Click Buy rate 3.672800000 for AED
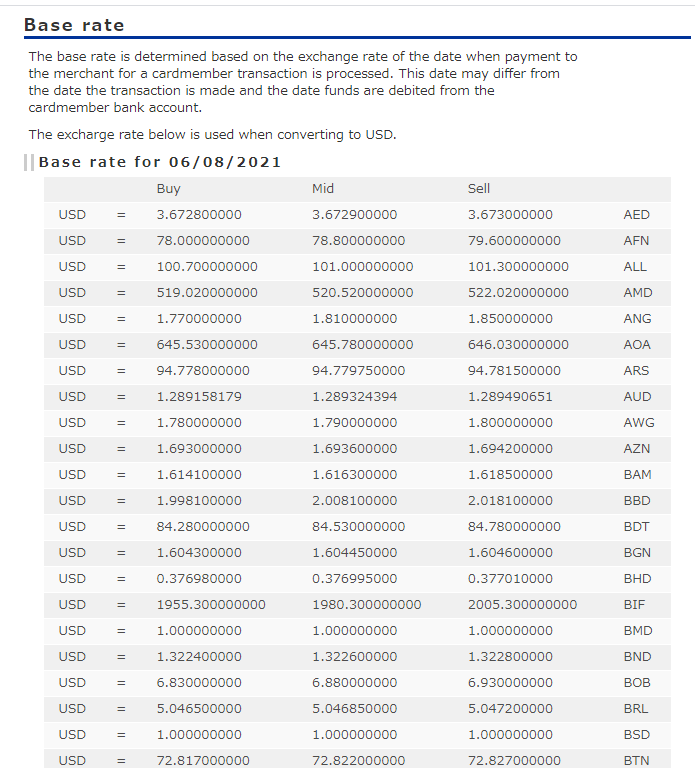The image size is (695, 768). pos(199,215)
